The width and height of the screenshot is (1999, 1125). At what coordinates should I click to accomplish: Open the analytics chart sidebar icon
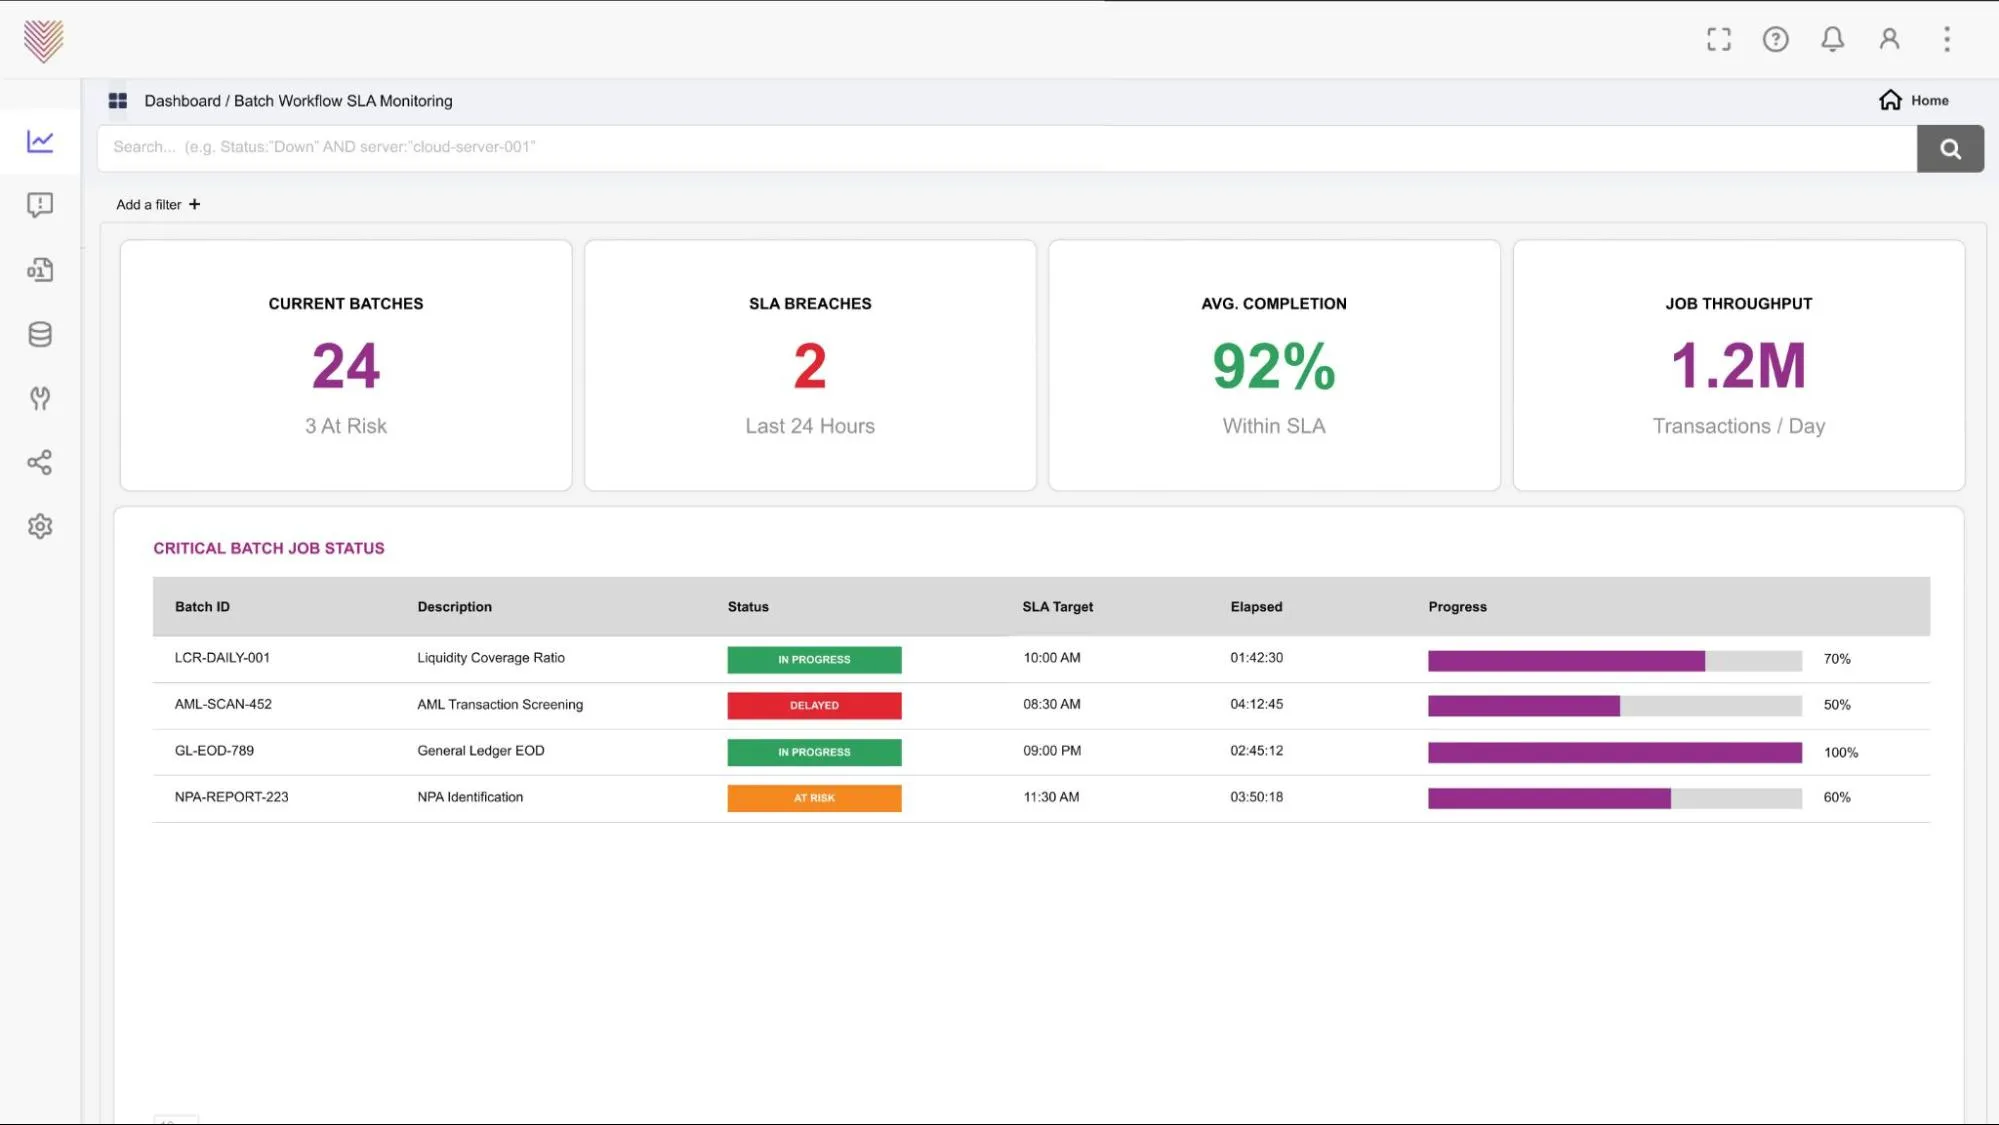pyautogui.click(x=40, y=141)
